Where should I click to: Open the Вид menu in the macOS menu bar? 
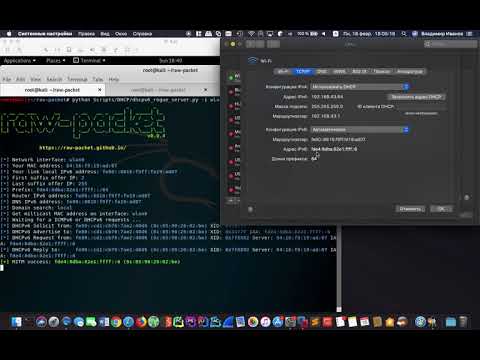coord(105,34)
